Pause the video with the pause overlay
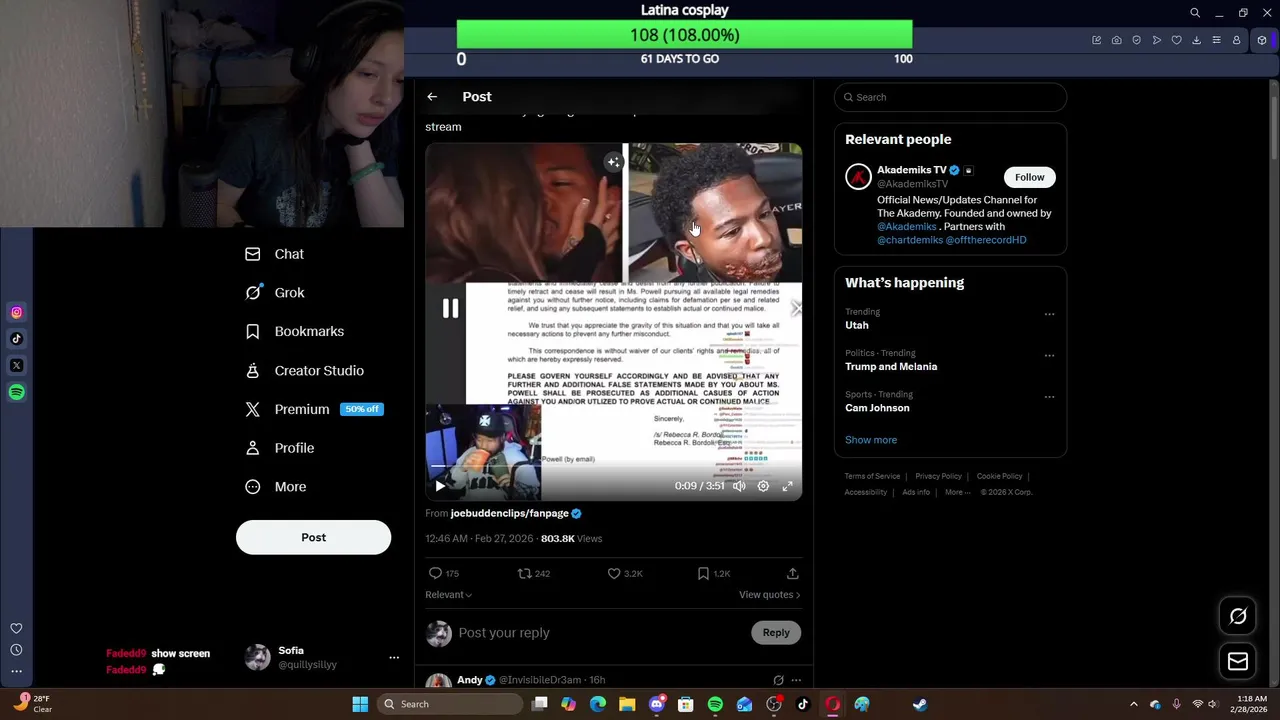The image size is (1280, 720). tap(450, 309)
